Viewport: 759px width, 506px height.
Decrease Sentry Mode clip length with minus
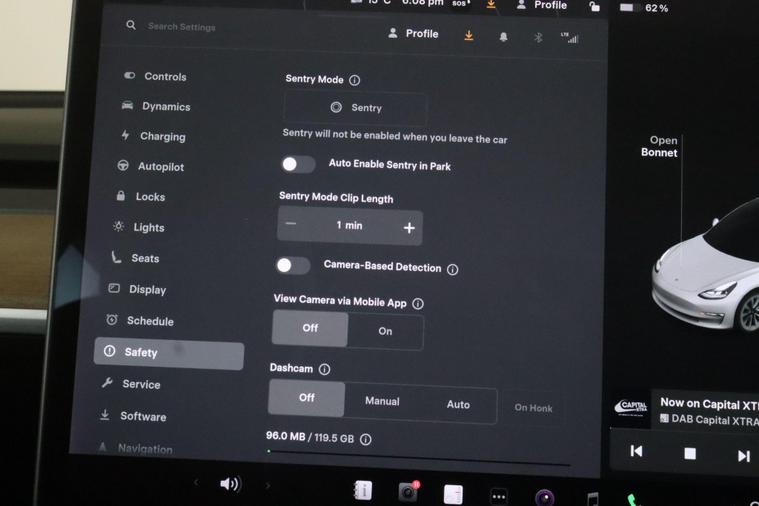click(x=291, y=224)
